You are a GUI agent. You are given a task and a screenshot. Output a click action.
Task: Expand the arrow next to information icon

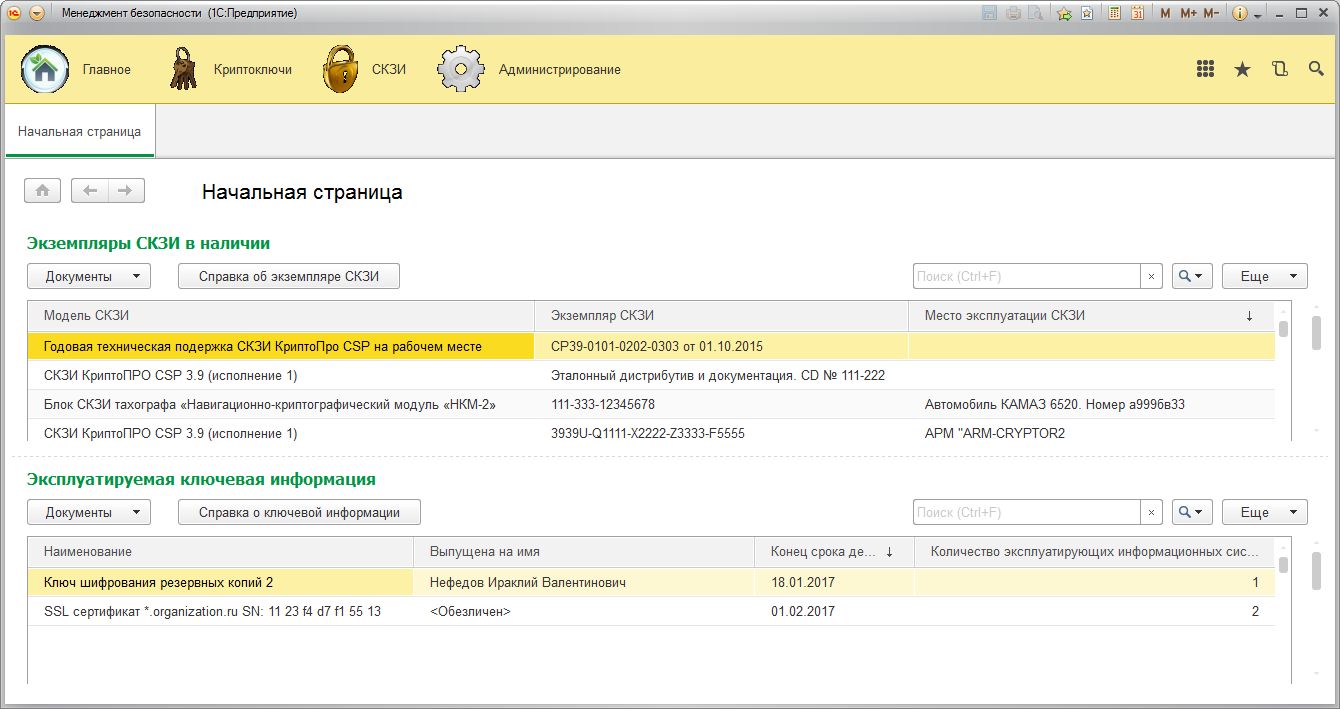click(1257, 14)
